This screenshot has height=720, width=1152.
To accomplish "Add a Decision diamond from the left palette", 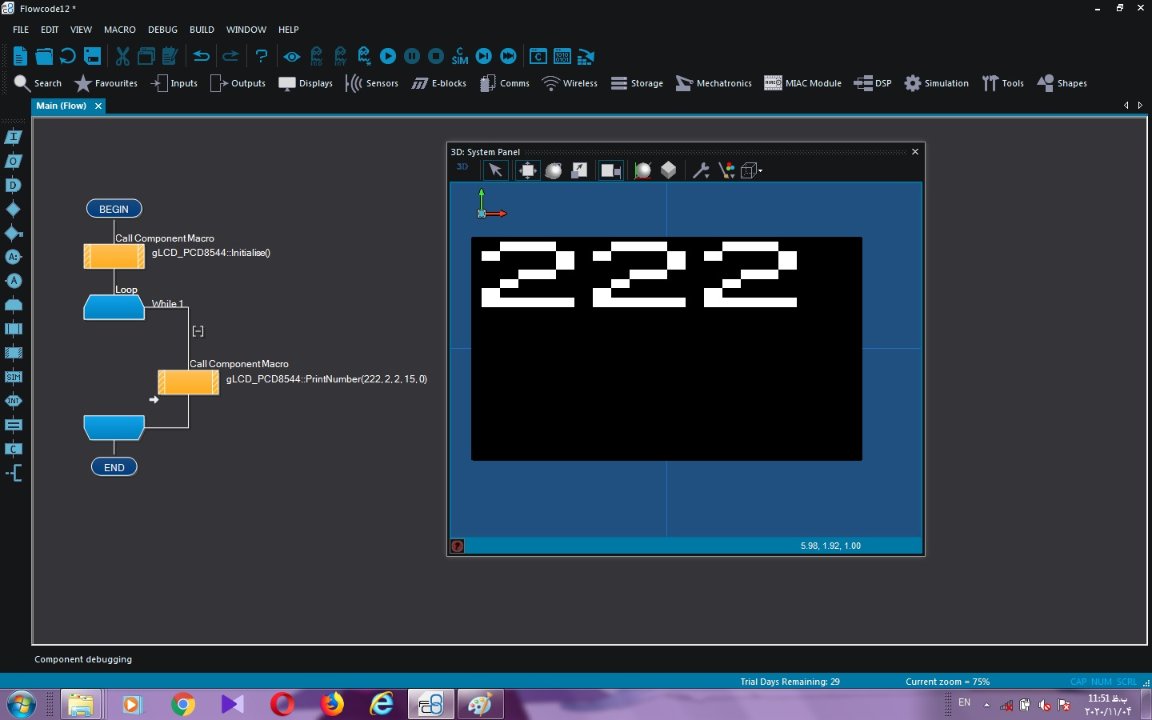I will coord(13,209).
